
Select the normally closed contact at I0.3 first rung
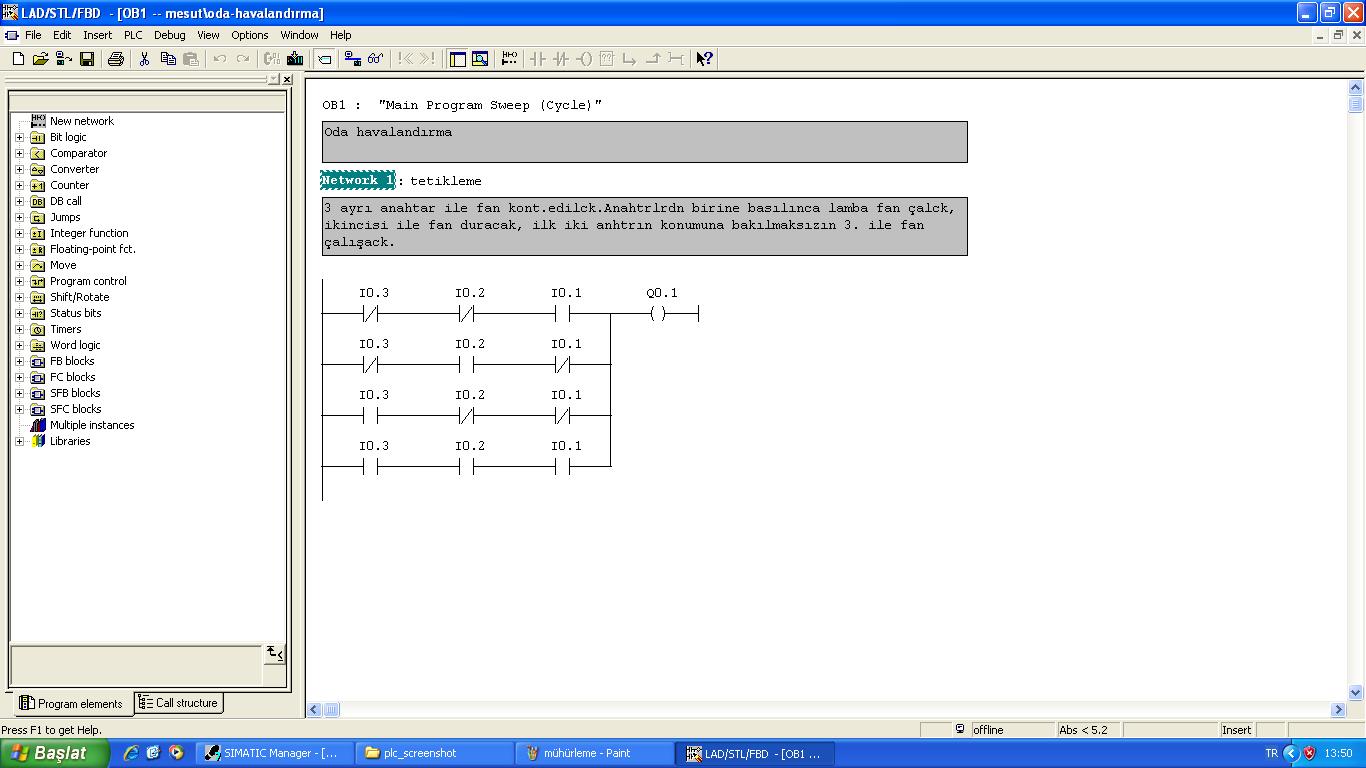370,314
